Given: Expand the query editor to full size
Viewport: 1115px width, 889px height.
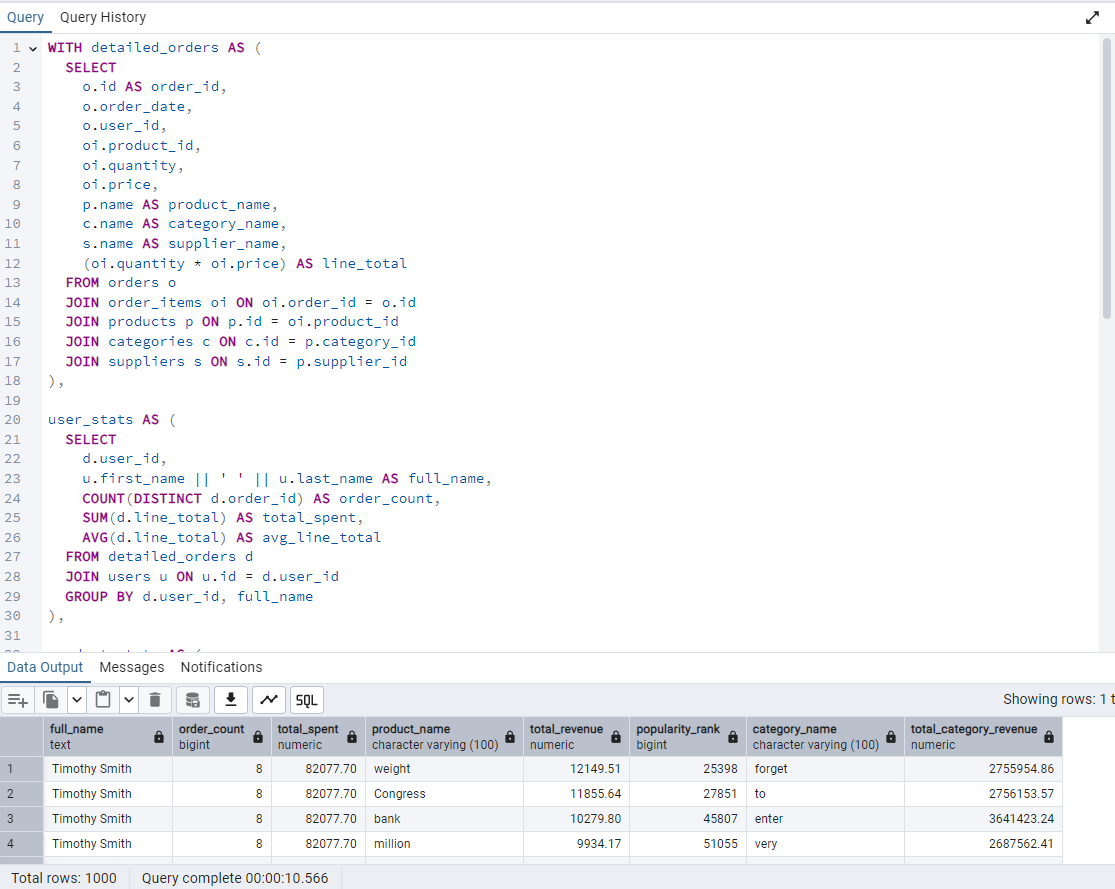Looking at the screenshot, I should click(x=1092, y=18).
